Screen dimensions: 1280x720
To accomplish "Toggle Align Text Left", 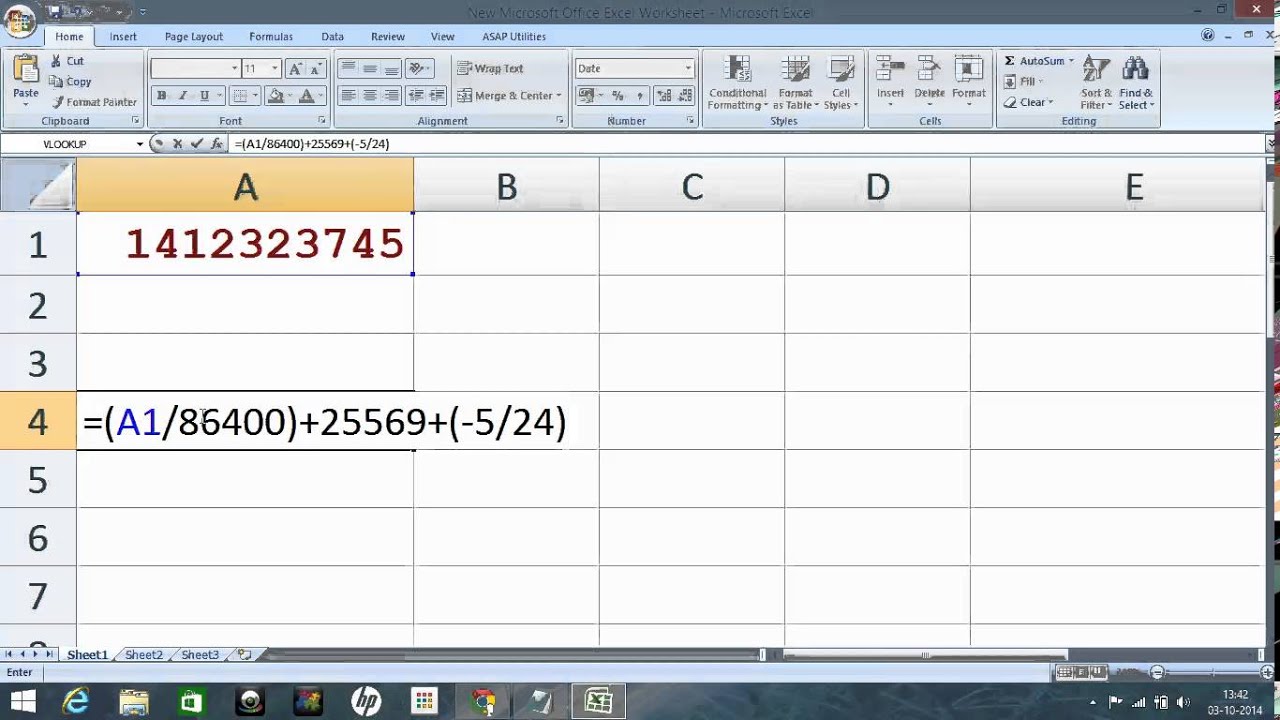I will point(348,96).
